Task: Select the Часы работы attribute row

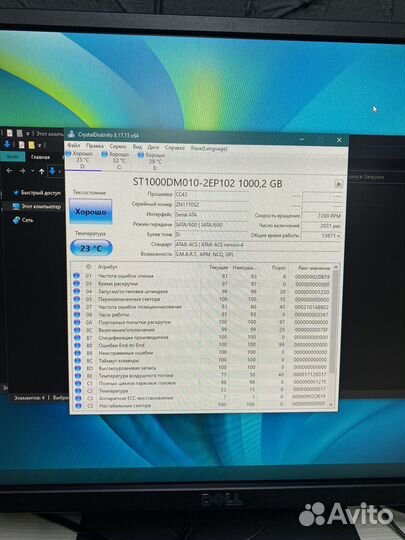Action: pyautogui.click(x=201, y=314)
